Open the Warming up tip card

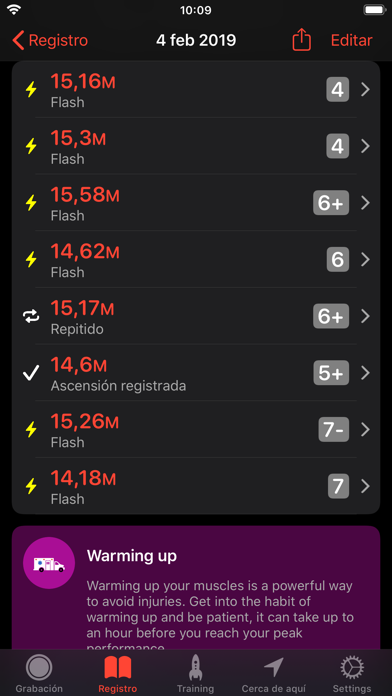pyautogui.click(x=196, y=588)
